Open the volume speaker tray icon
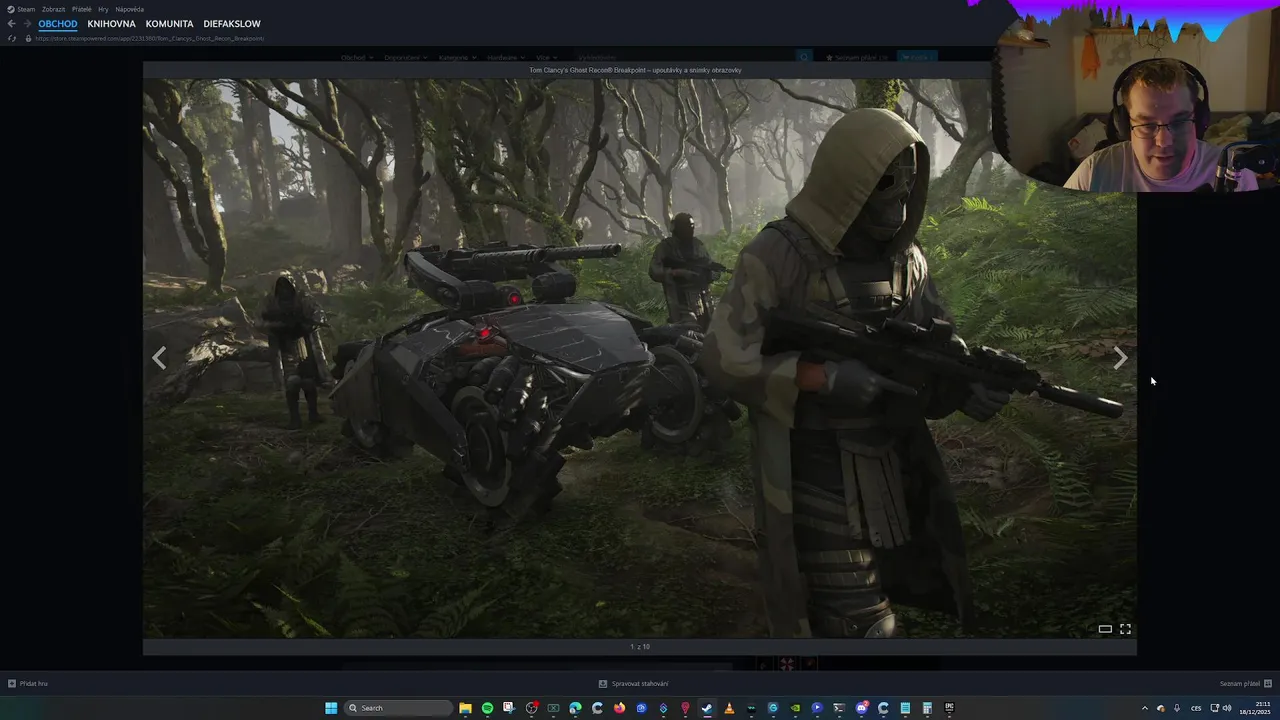Image resolution: width=1280 pixels, height=720 pixels. [x=1227, y=708]
